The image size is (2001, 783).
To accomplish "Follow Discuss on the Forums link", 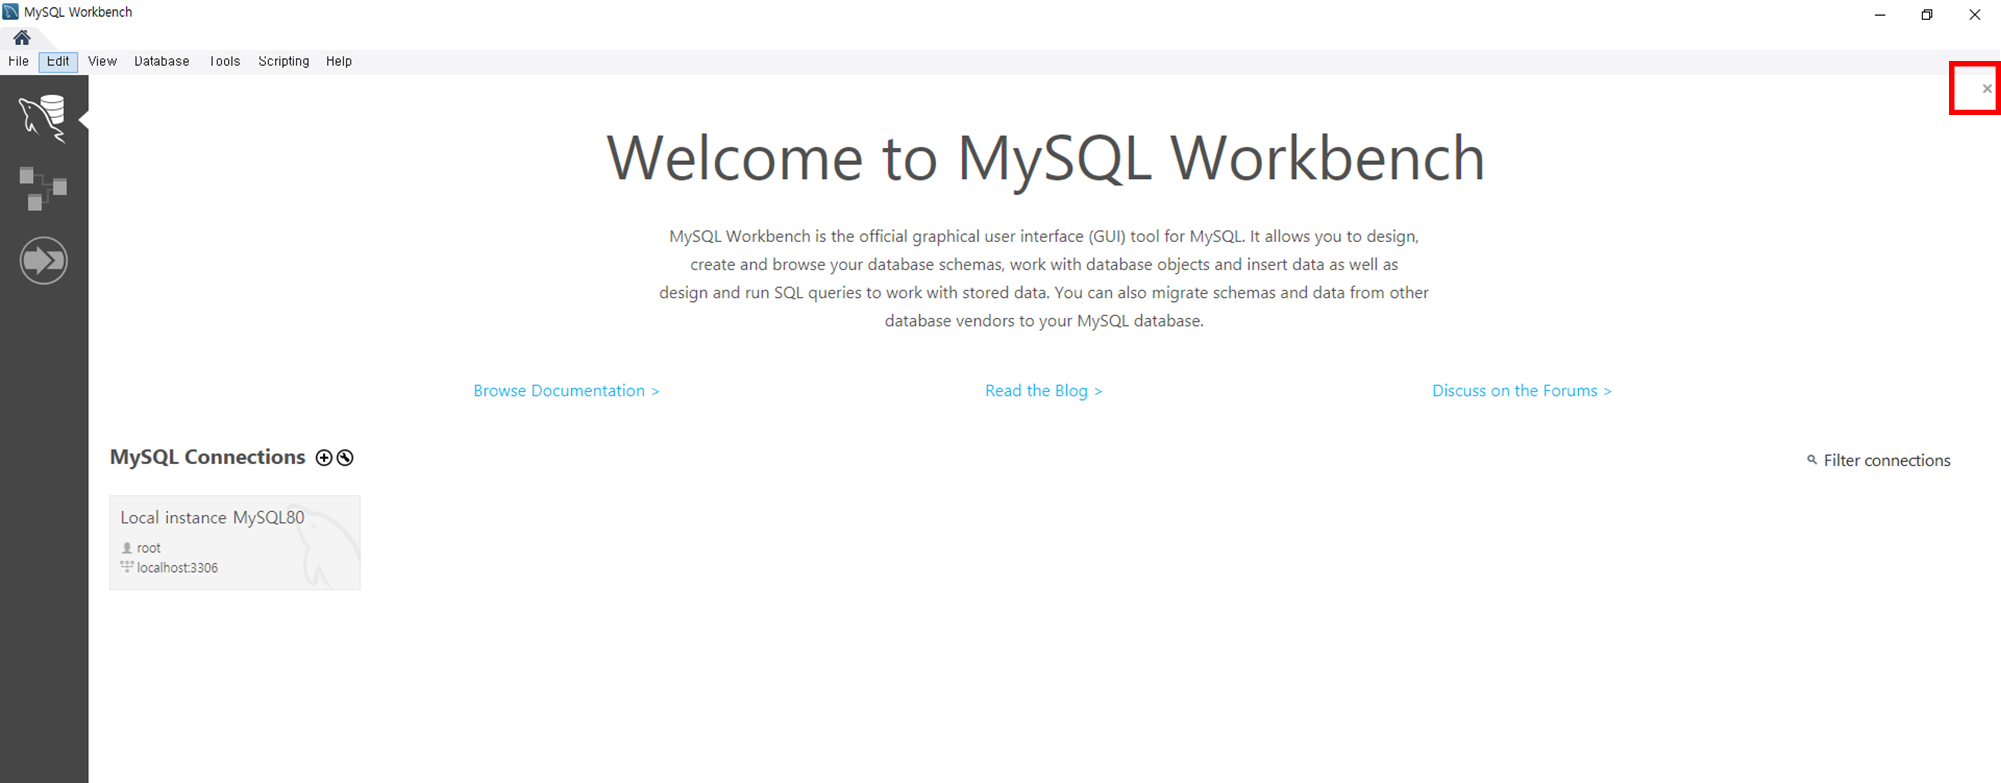I will [x=1521, y=390].
